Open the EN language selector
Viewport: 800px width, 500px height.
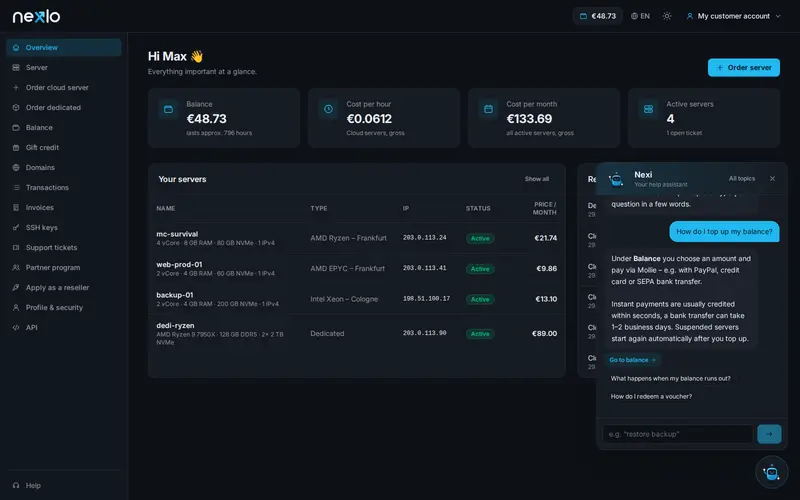(640, 16)
